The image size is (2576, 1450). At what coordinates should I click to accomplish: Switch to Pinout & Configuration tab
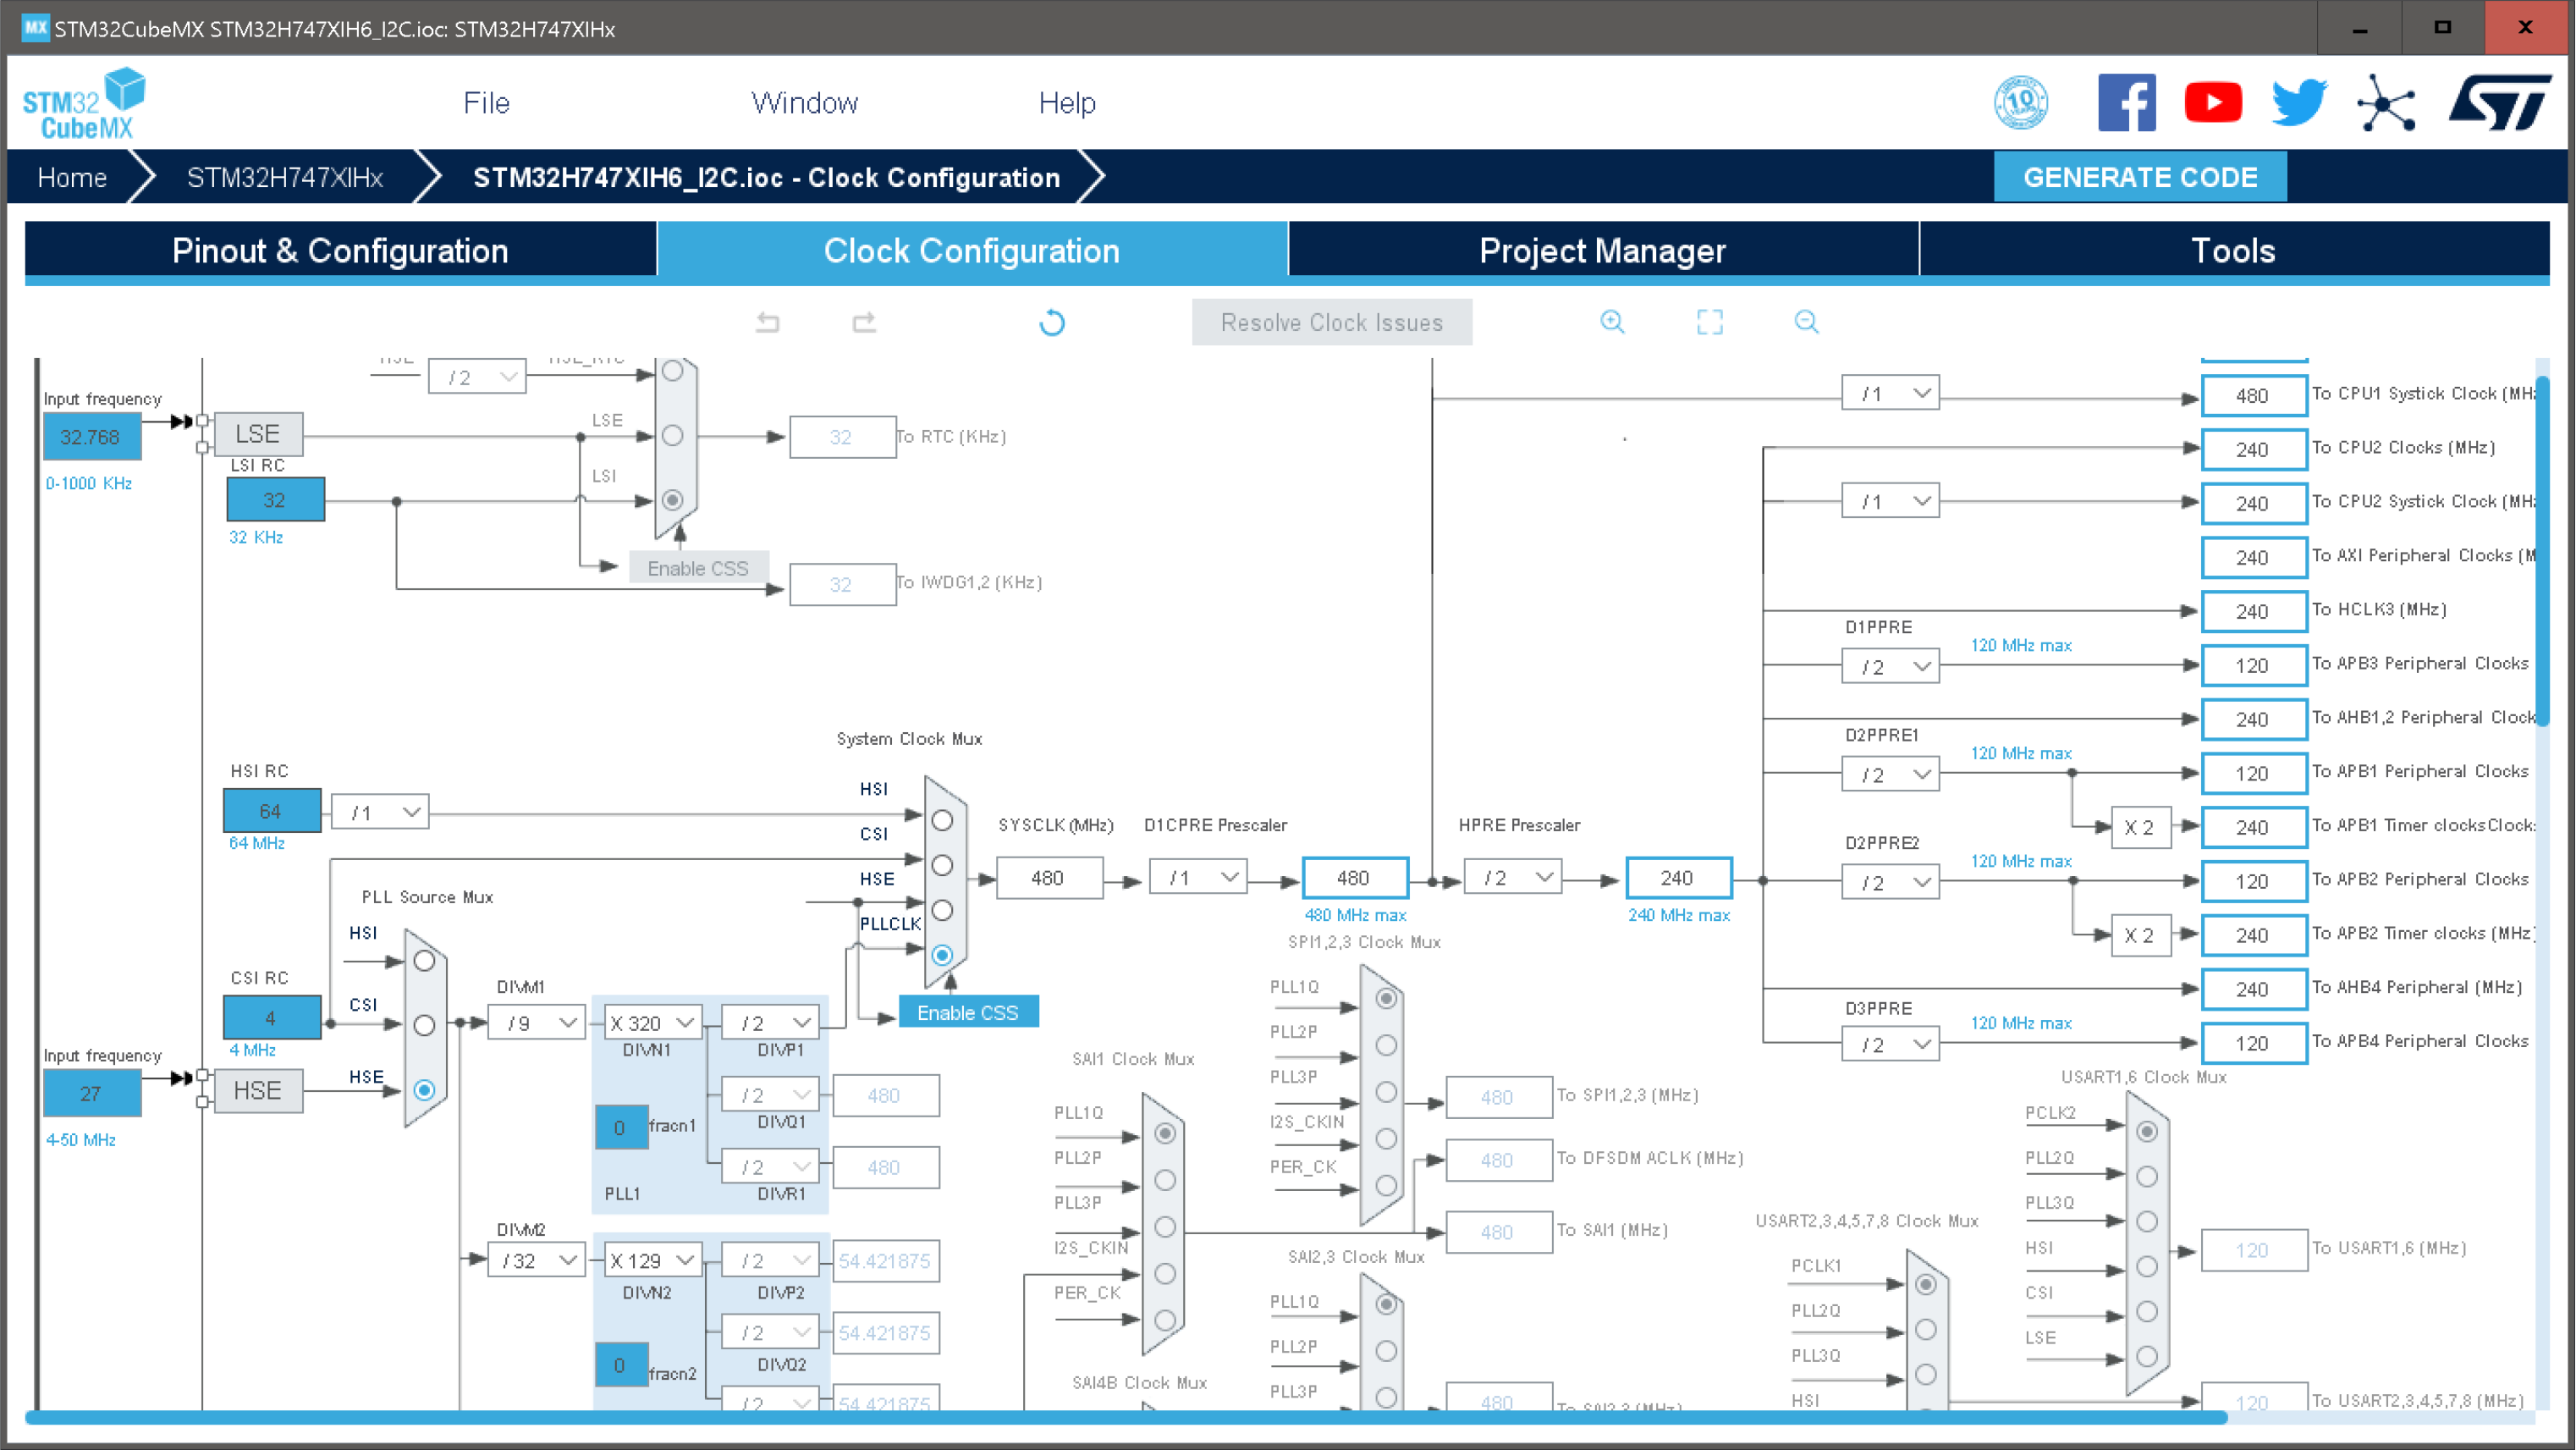pyautogui.click(x=340, y=250)
